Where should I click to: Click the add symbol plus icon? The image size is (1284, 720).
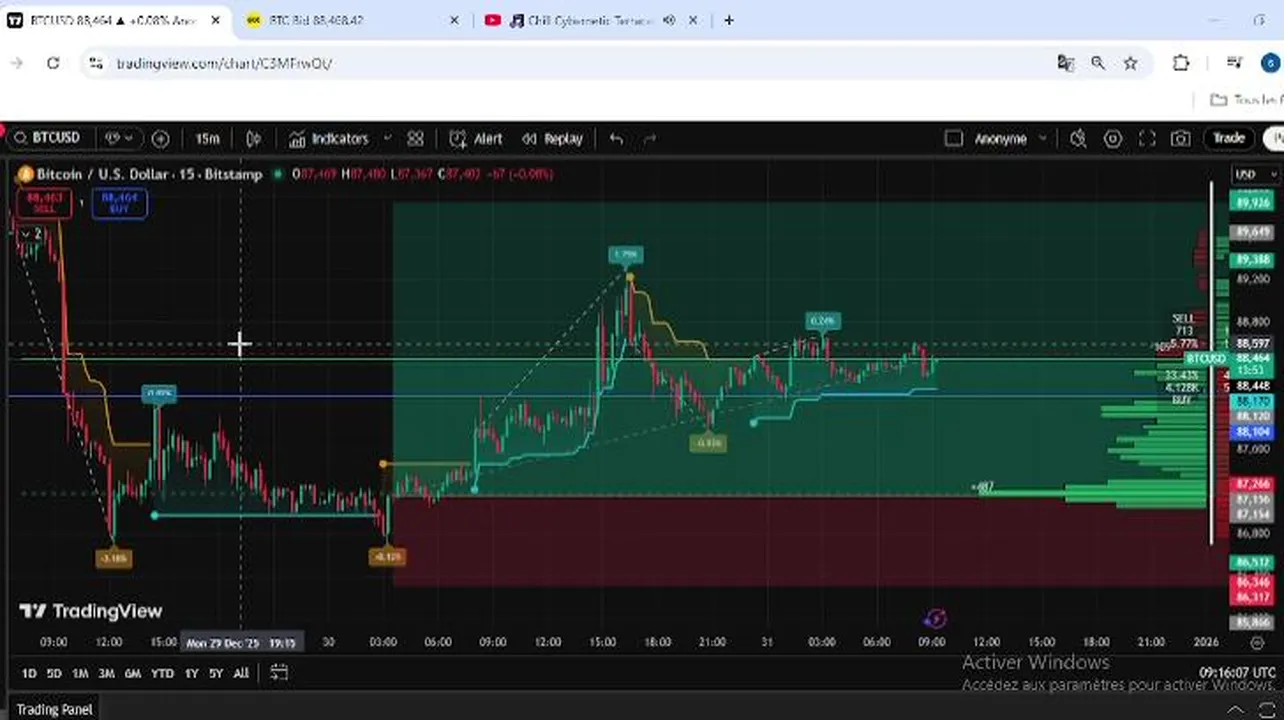(x=160, y=138)
